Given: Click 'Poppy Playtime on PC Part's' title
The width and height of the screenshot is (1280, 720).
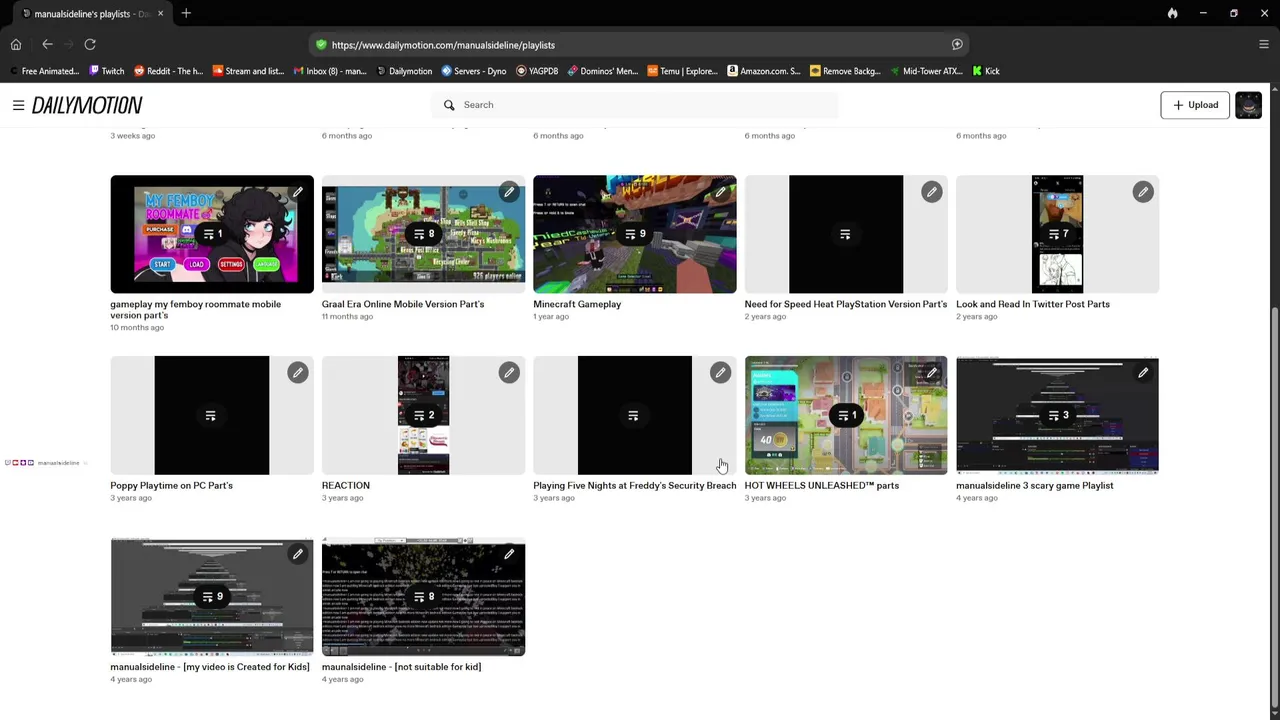Looking at the screenshot, I should click(171, 485).
